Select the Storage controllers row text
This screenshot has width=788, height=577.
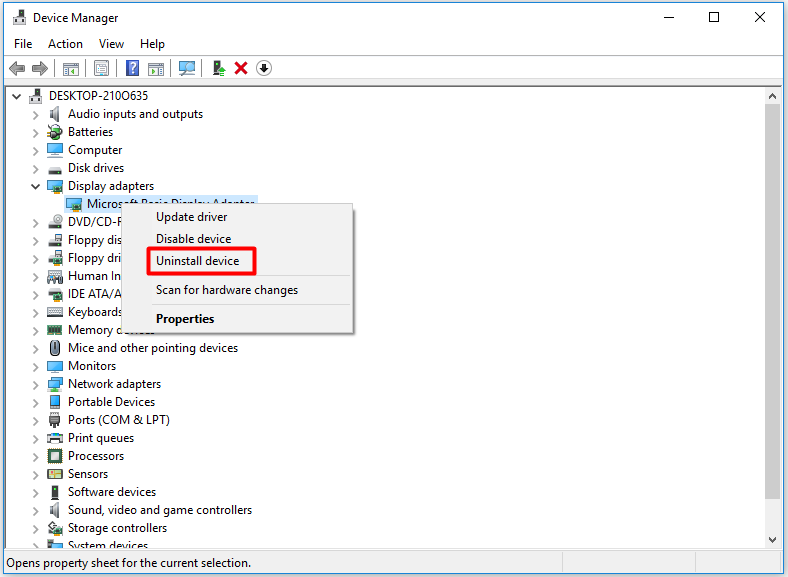click(118, 528)
